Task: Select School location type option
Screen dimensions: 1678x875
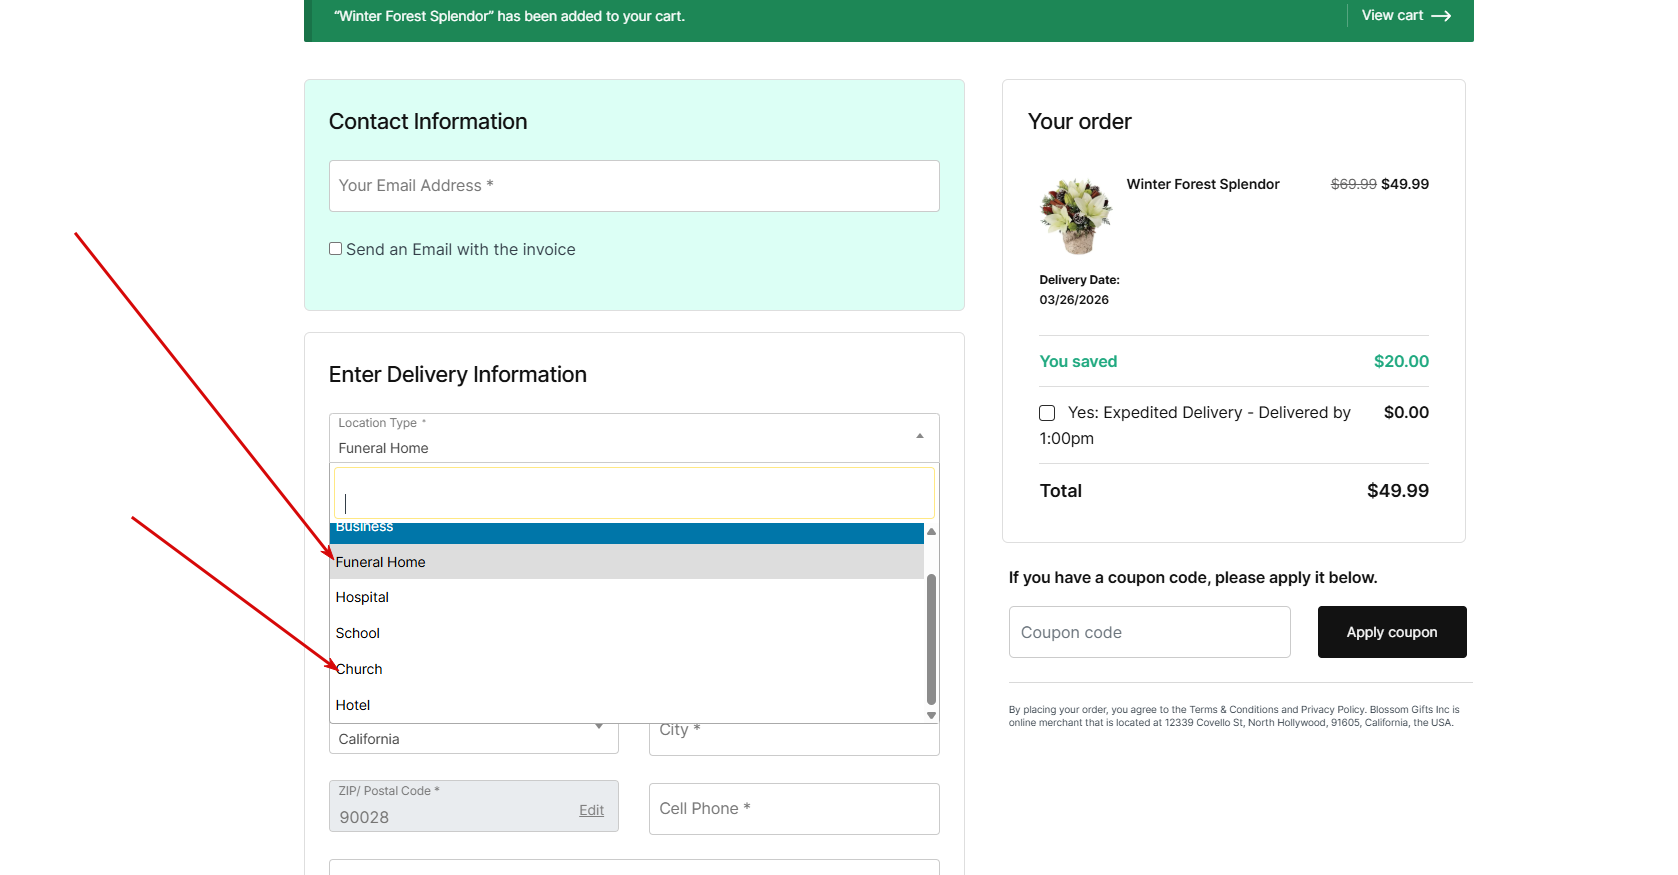Action: (x=358, y=633)
